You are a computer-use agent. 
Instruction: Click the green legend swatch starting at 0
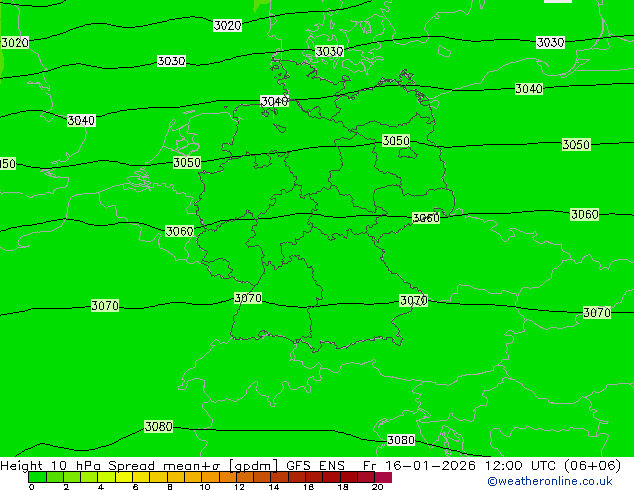(37, 477)
